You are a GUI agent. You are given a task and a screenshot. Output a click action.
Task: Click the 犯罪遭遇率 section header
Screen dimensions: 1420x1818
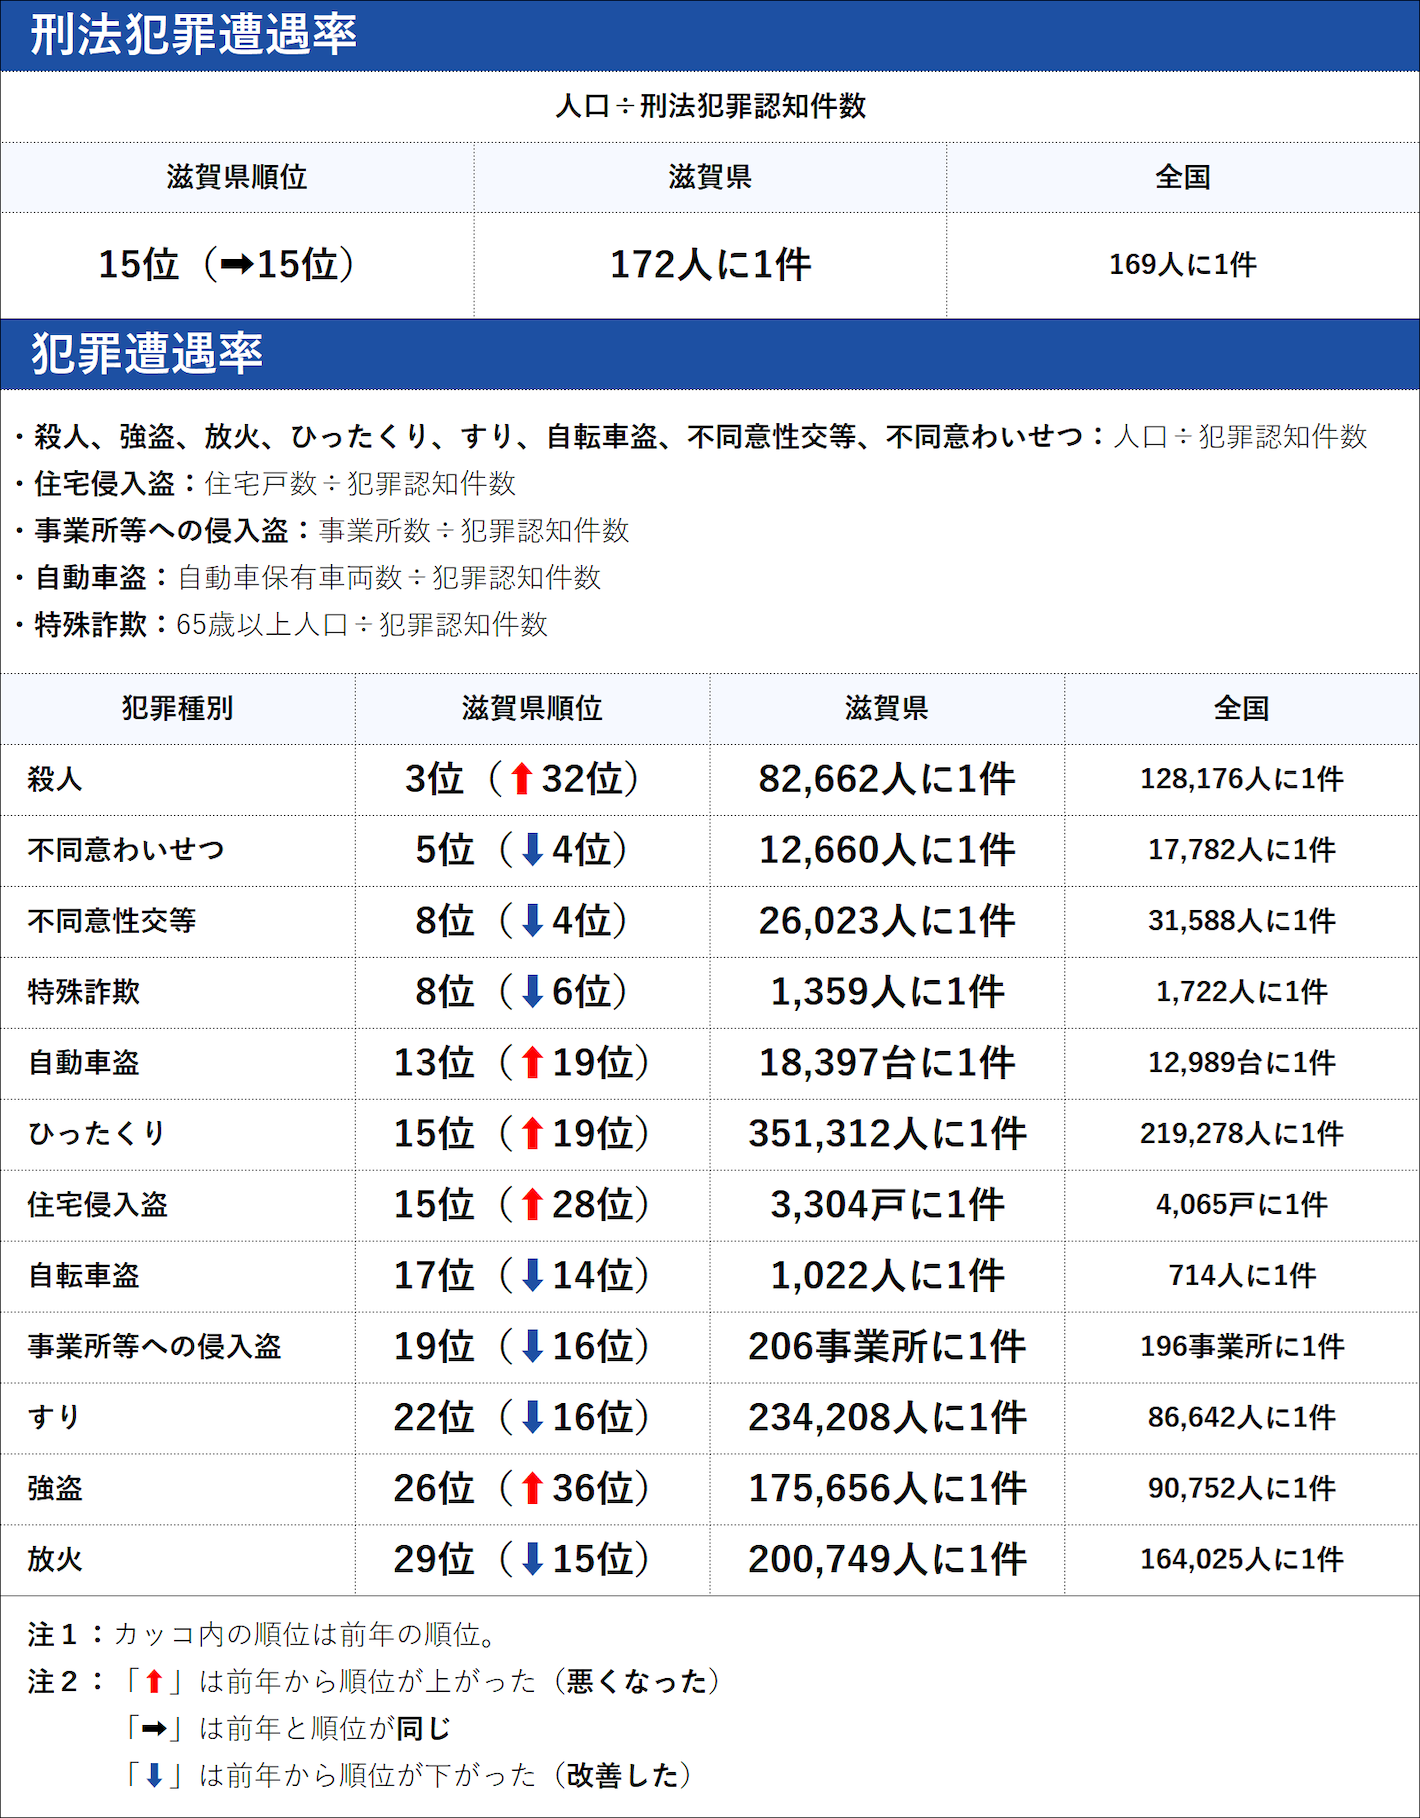147,354
